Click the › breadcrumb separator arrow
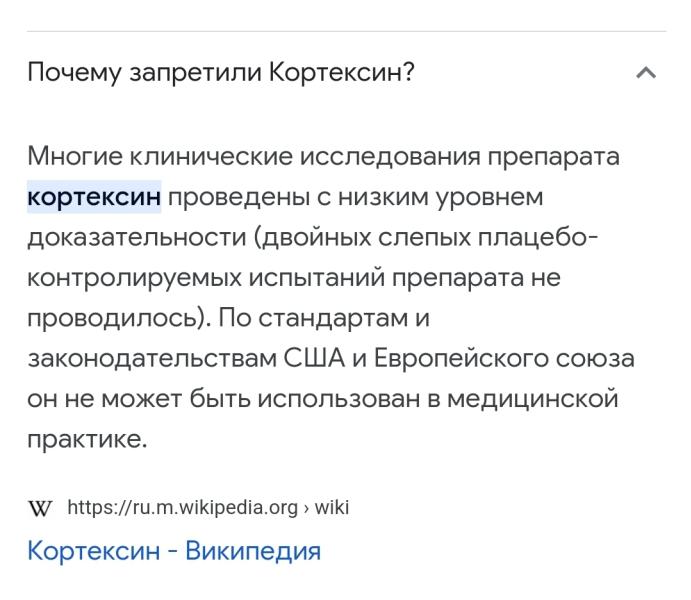Viewport: 691px width, 600px height. tap(306, 508)
